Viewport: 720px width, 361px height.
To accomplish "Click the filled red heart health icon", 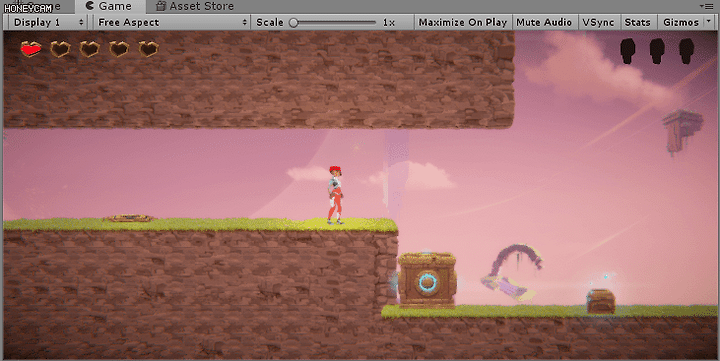I will point(31,49).
